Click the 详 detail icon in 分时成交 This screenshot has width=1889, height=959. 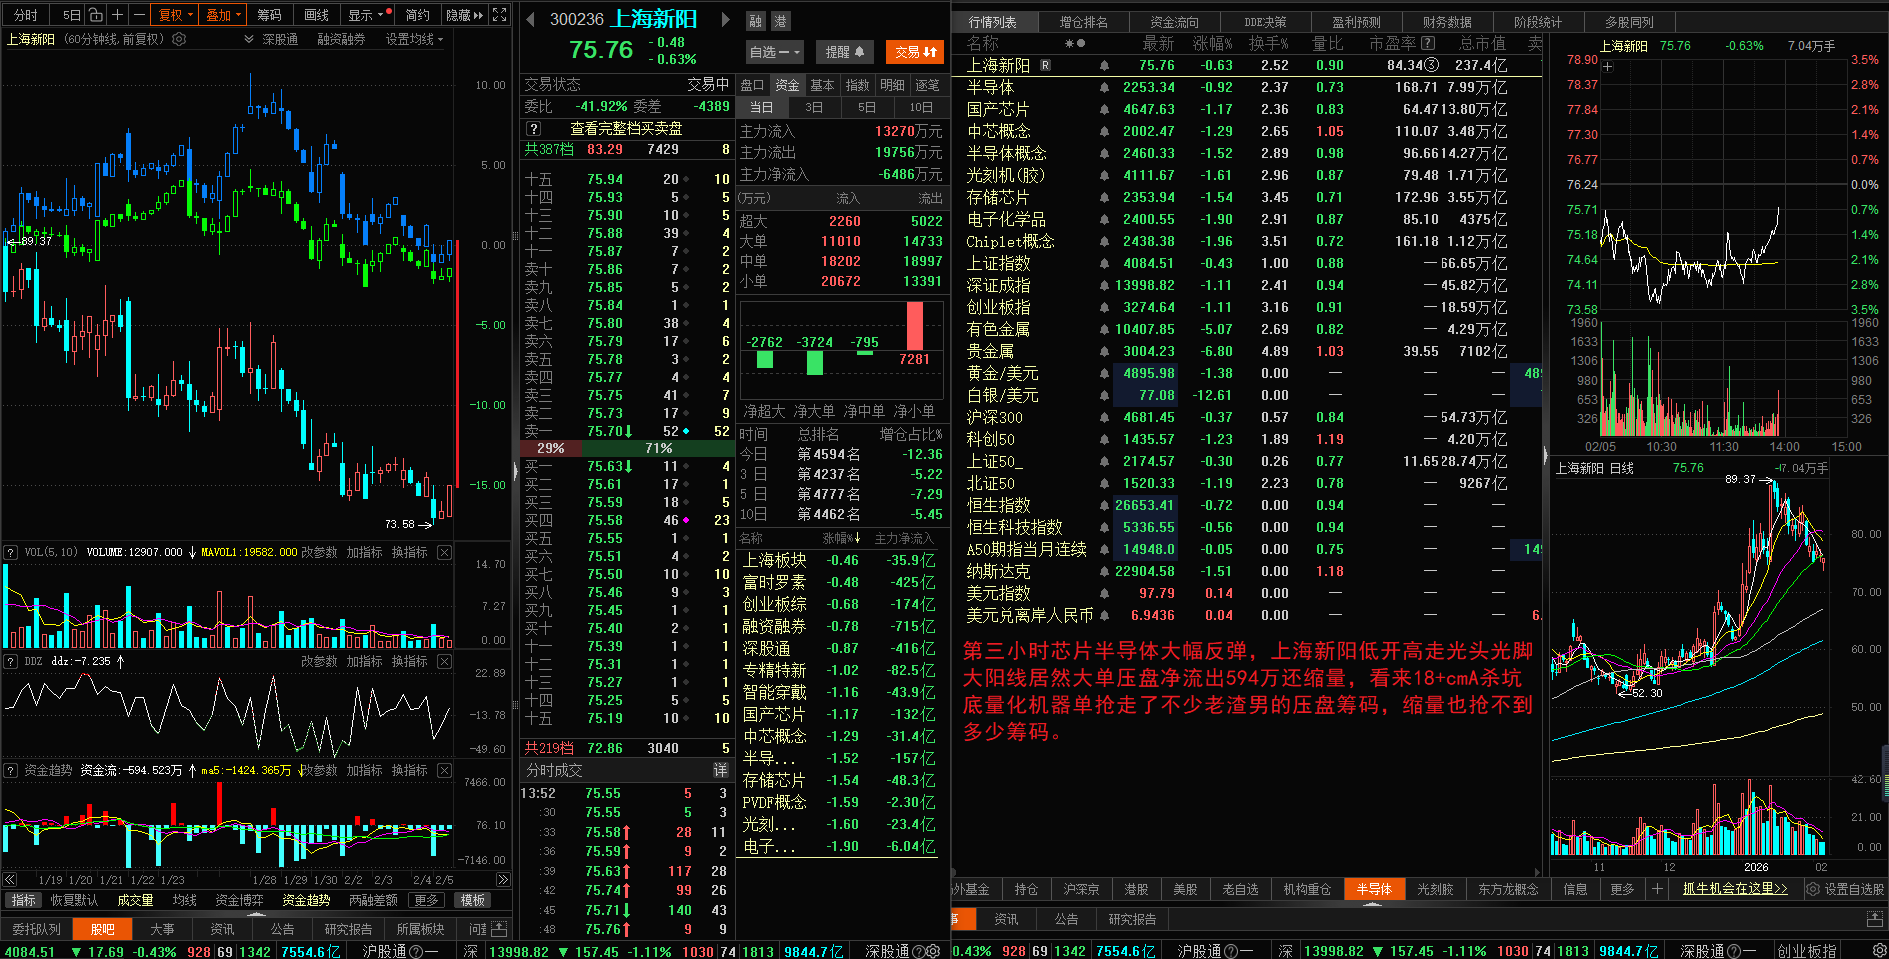point(720,770)
